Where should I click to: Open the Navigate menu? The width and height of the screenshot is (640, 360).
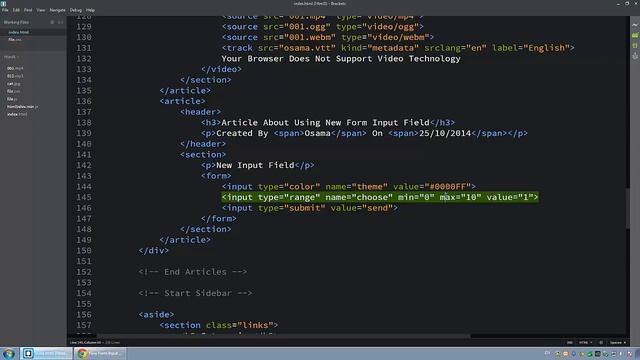[57, 10]
